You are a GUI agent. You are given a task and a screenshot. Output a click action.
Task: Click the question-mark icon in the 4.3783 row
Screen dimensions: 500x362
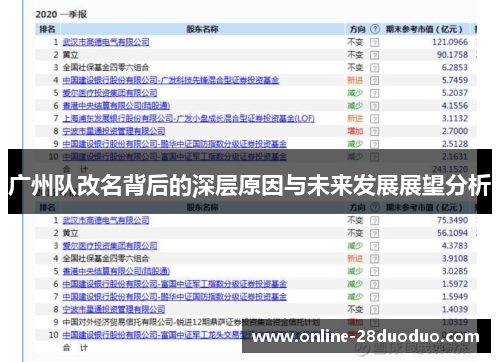point(375,246)
